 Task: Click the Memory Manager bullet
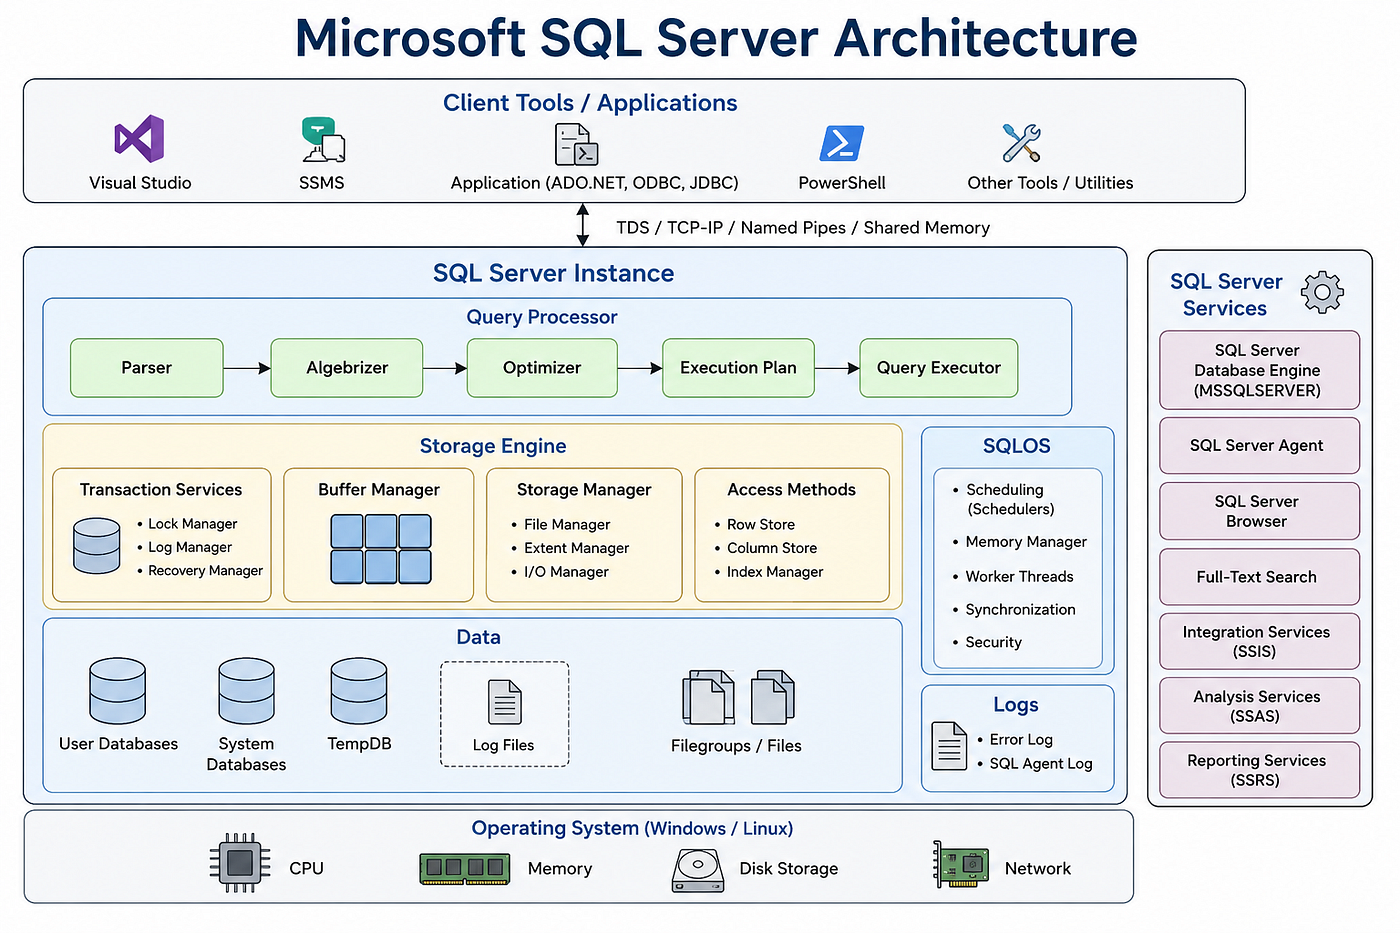click(x=1020, y=542)
